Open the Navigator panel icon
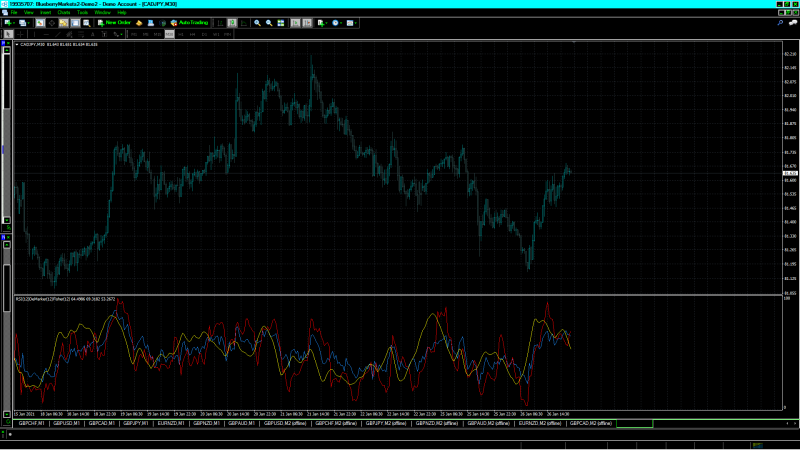The height and width of the screenshot is (450, 800). click(63, 22)
